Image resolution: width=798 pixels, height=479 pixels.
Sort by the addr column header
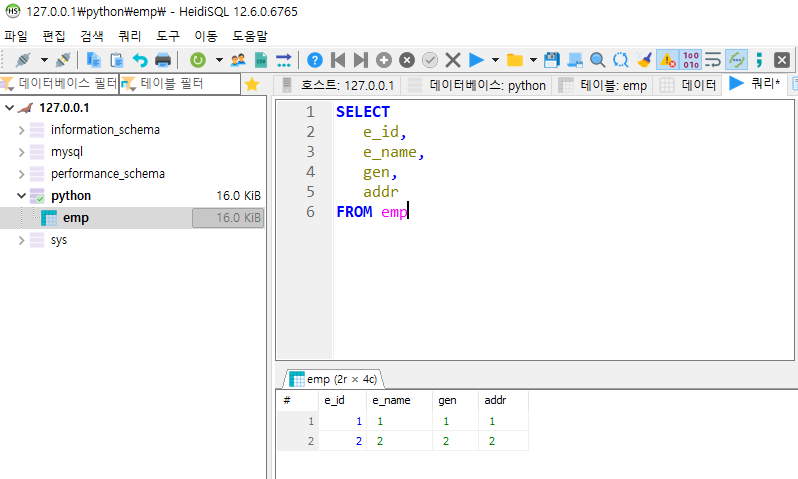tap(503, 401)
